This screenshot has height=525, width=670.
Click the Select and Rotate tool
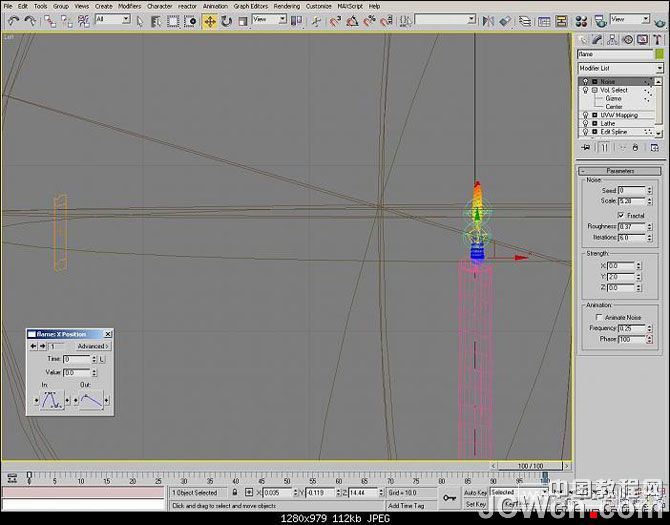coord(226,20)
